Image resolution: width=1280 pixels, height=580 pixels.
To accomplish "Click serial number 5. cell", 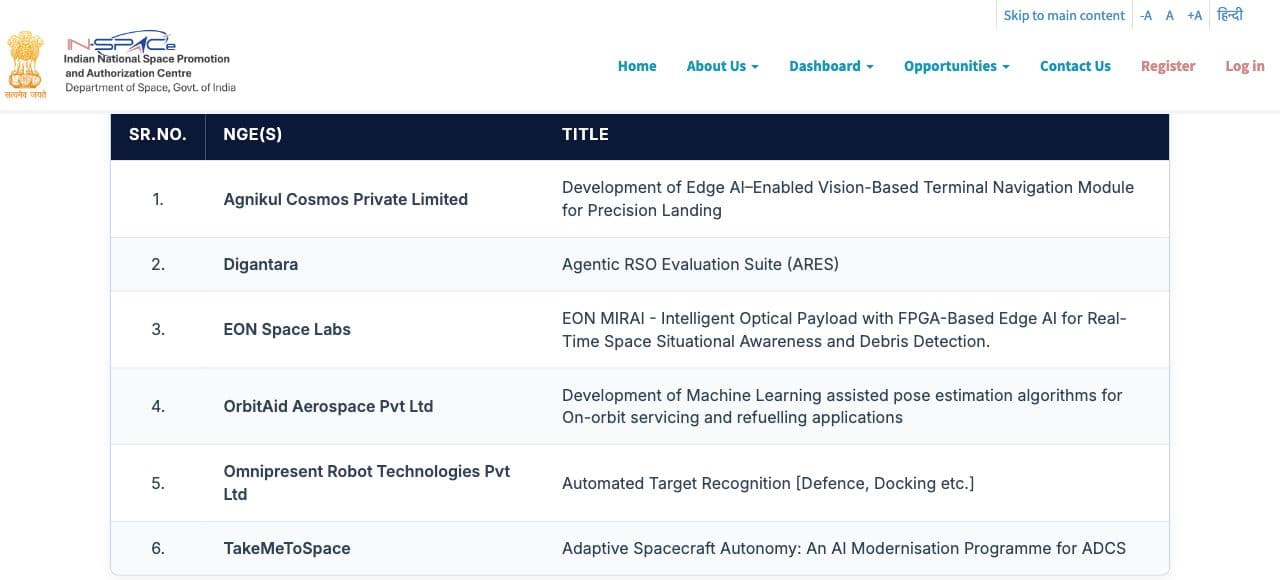I will (x=158, y=483).
